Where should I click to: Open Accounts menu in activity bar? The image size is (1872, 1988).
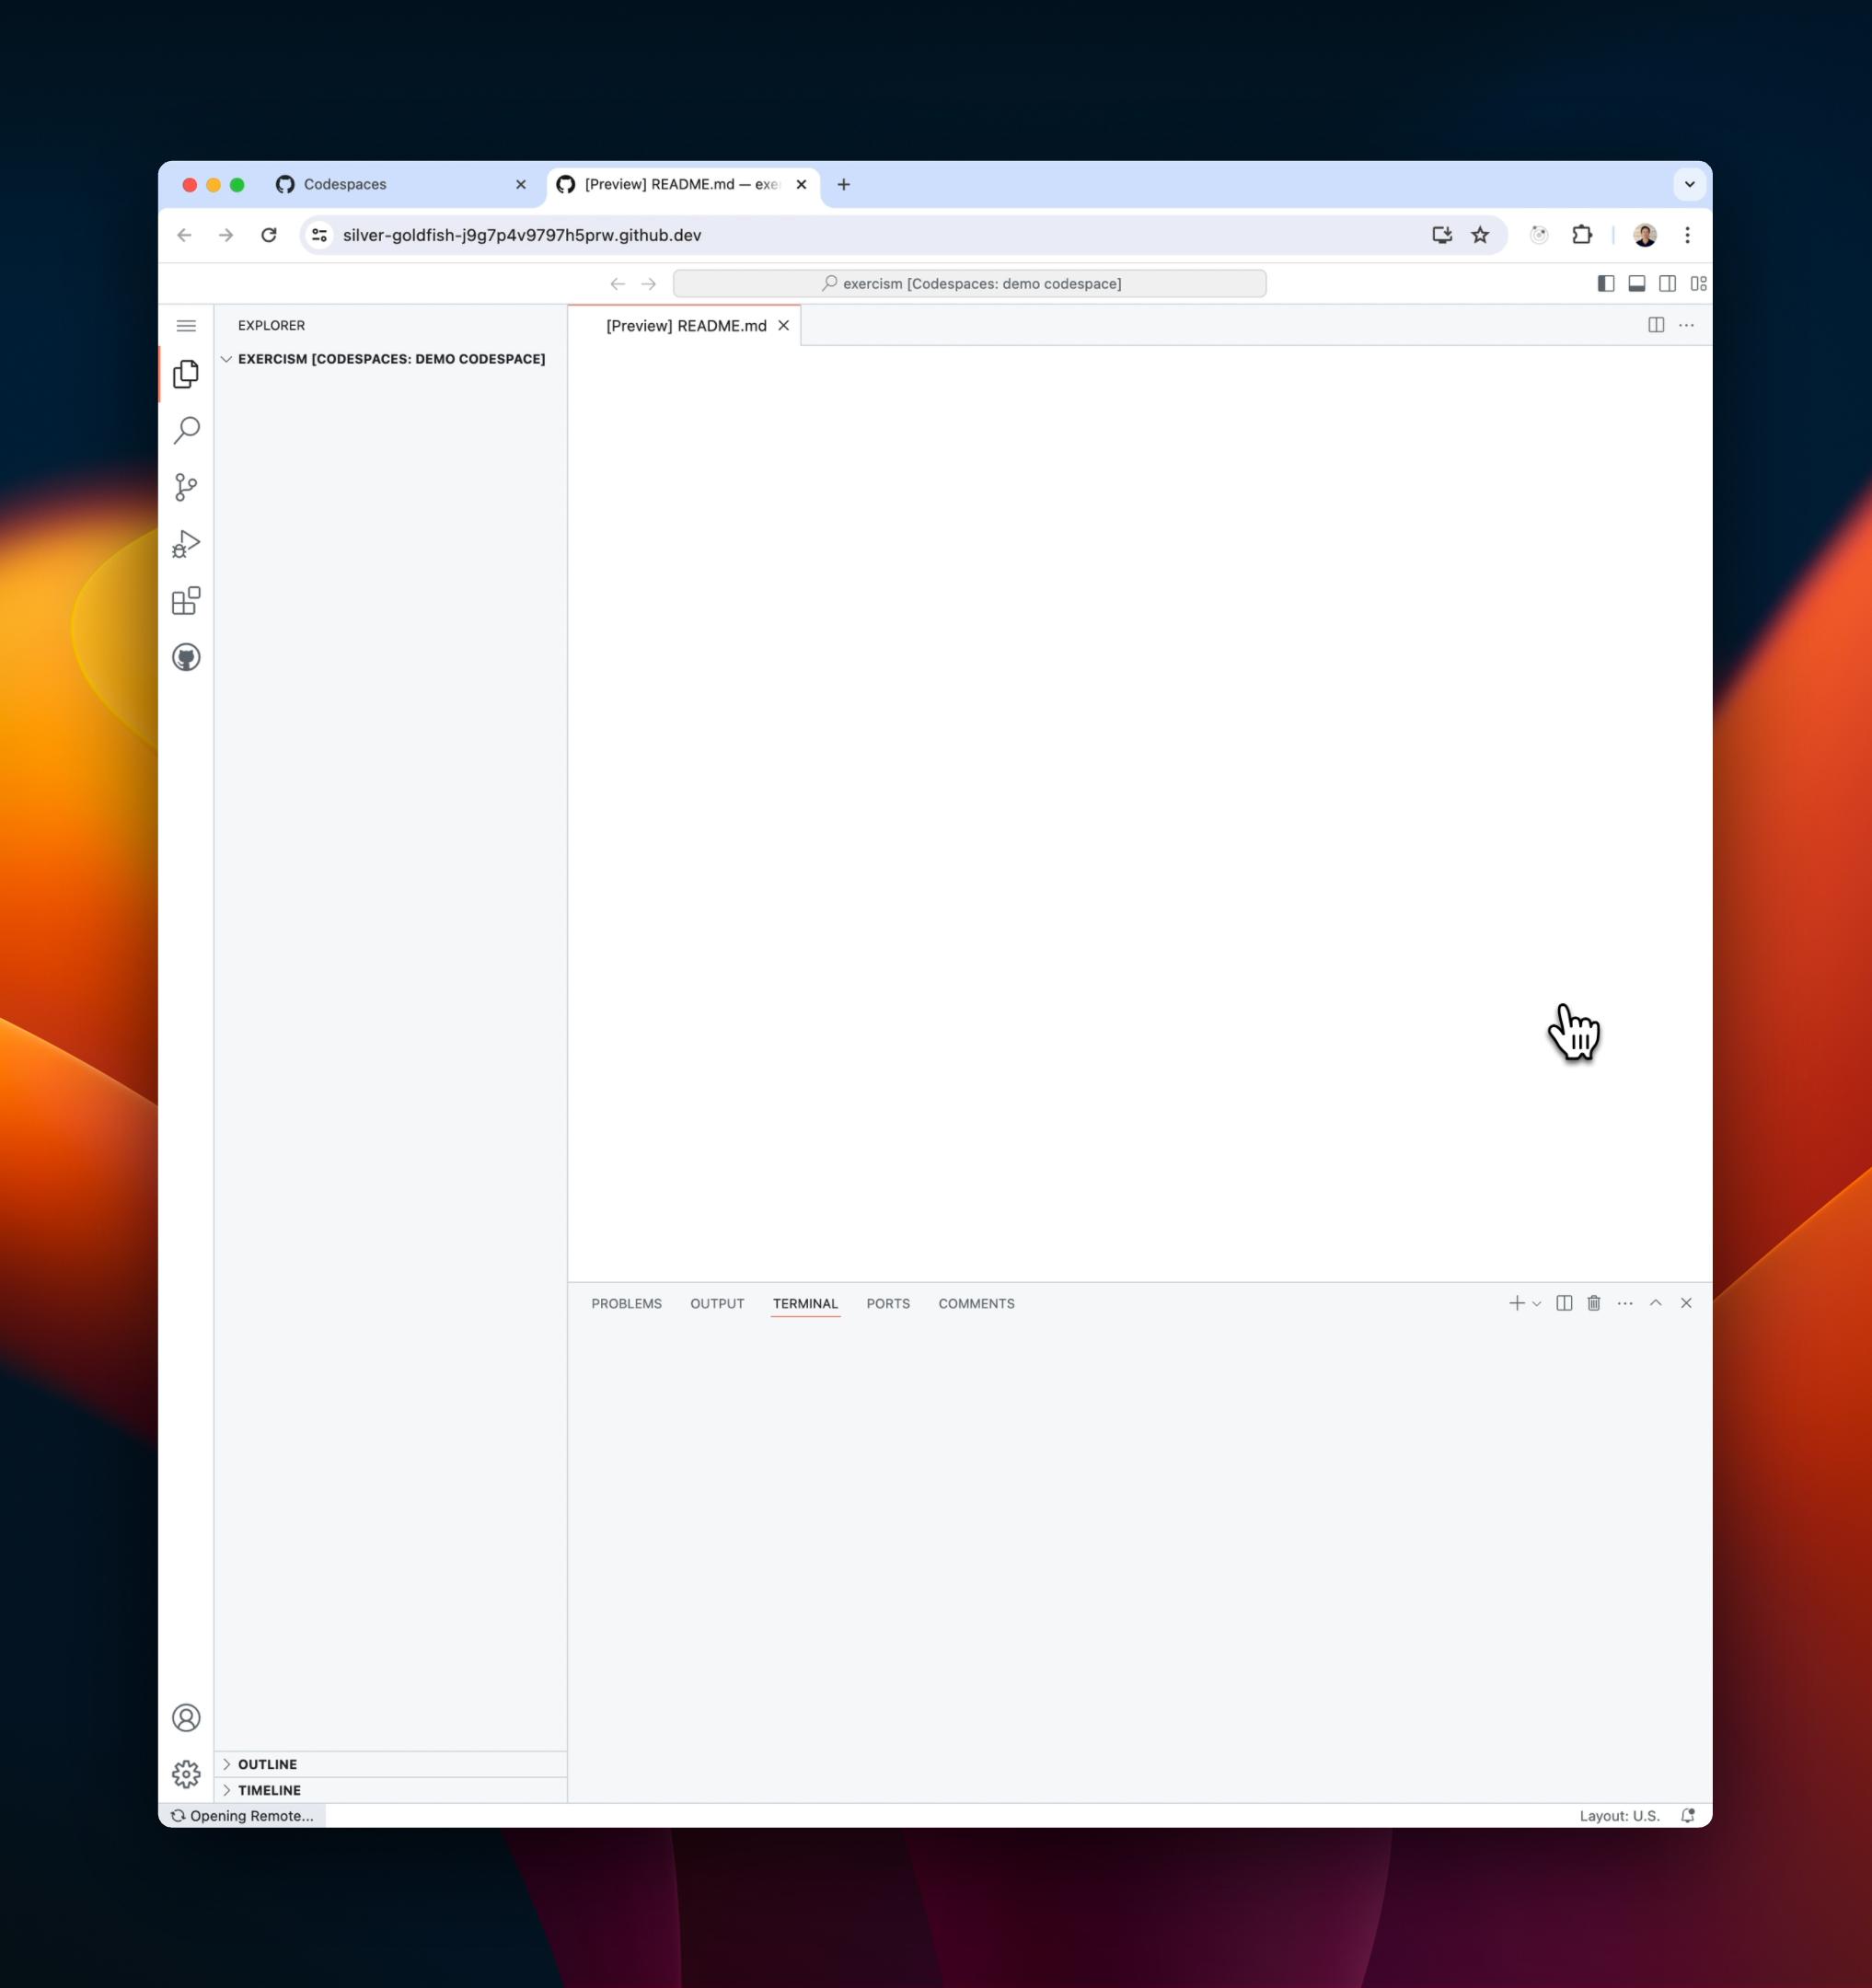point(186,1717)
